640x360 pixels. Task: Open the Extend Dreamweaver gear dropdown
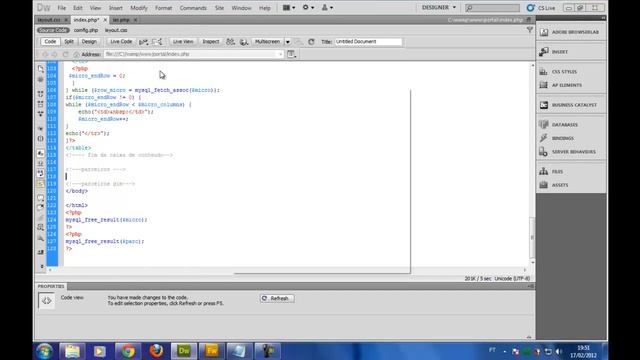pos(308,8)
